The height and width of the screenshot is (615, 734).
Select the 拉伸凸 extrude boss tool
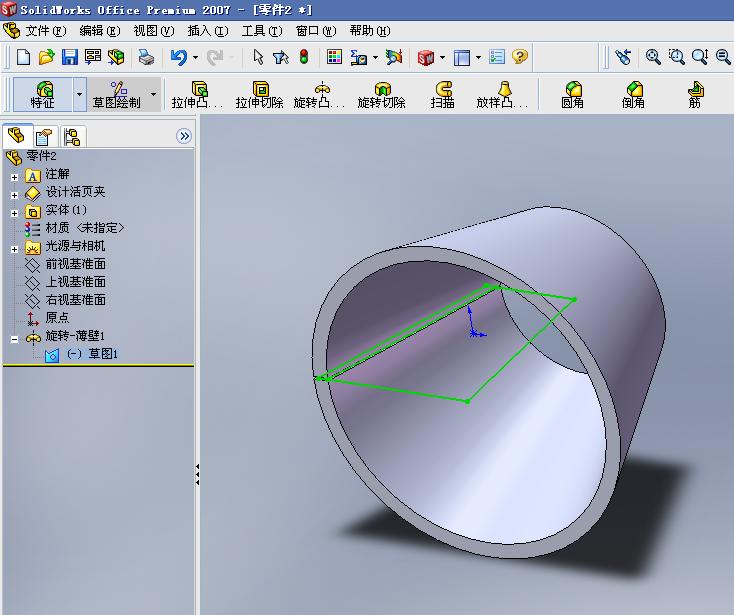197,95
